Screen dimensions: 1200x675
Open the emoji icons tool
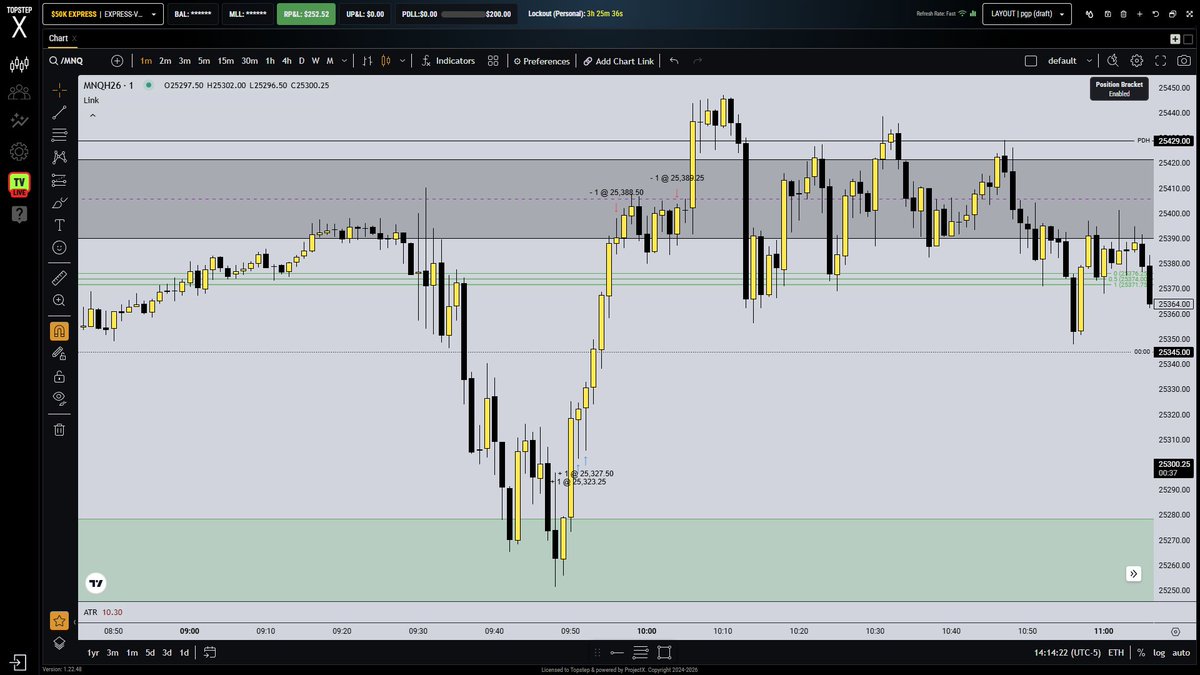click(x=59, y=247)
